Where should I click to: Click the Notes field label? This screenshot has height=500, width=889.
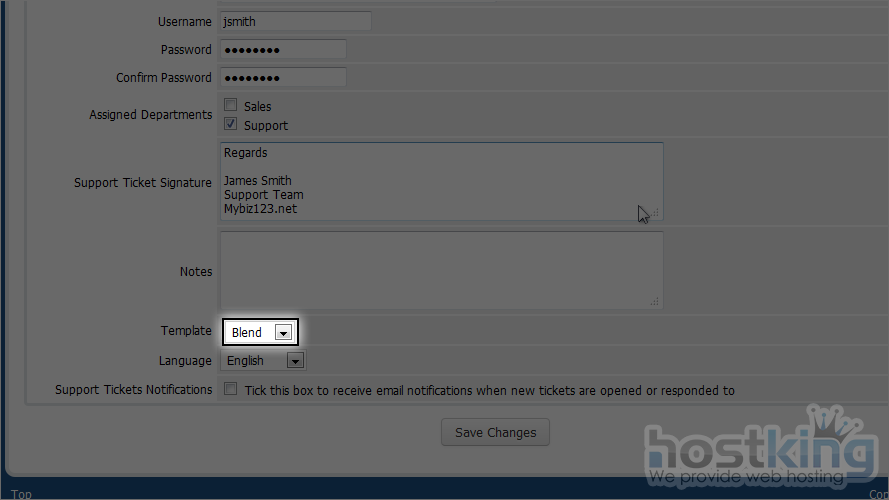coord(196,271)
